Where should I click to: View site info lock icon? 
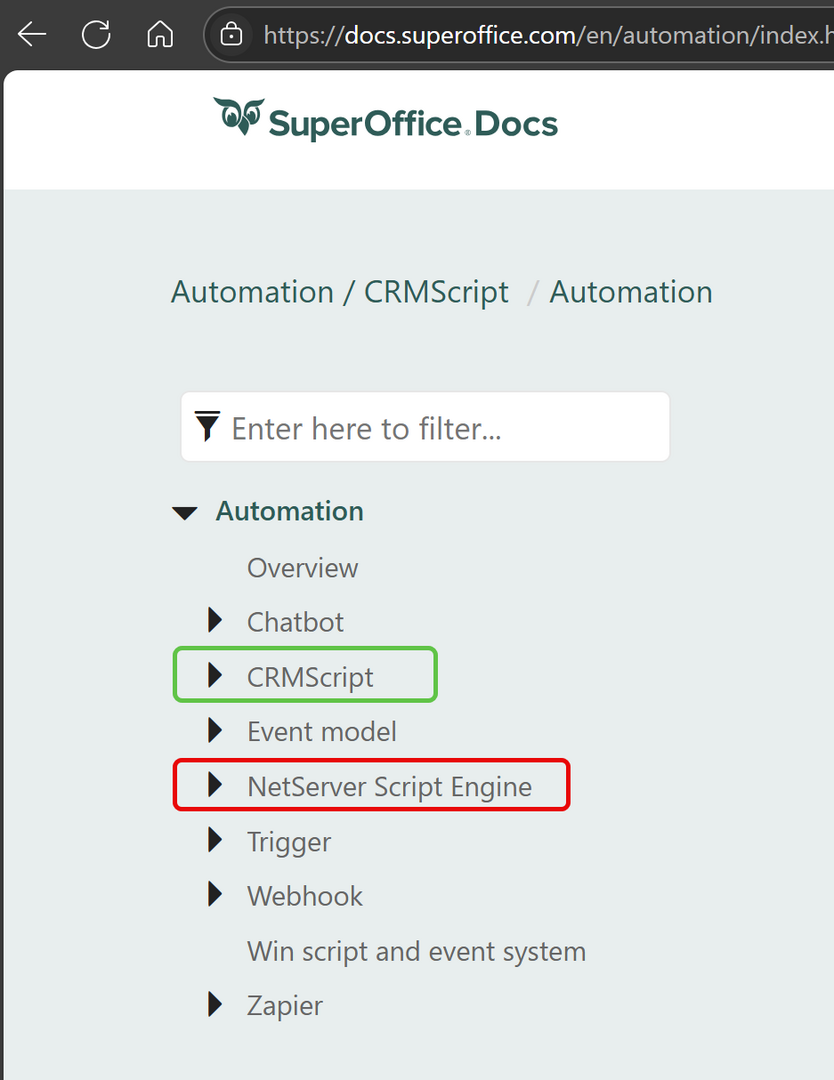coord(231,34)
